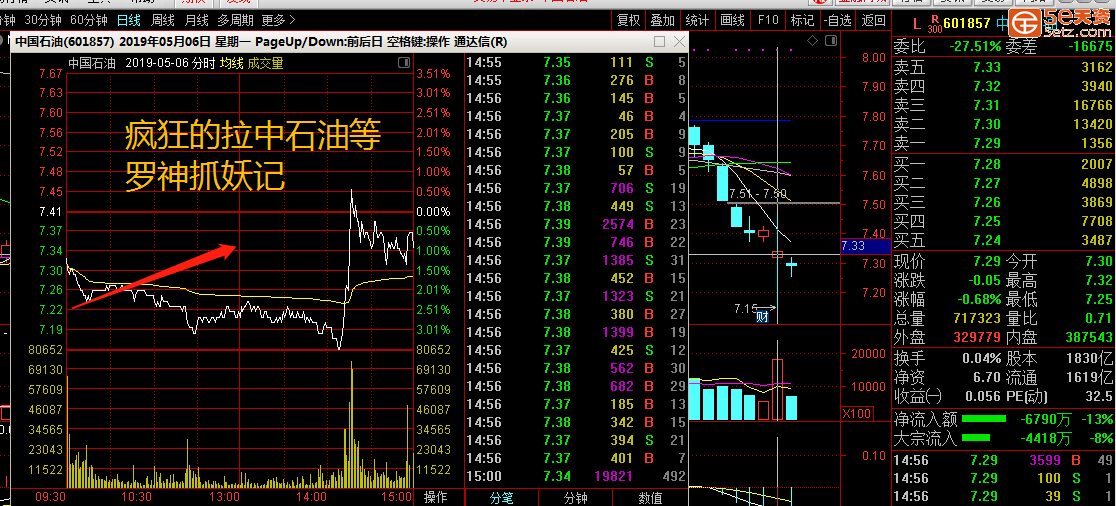Click the 大宗流入 value -4418万
This screenshot has height=506, width=1116.
tap(1048, 438)
